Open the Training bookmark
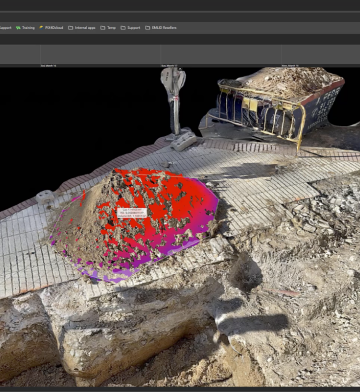Viewport: 360px width, 392px height. coord(25,28)
